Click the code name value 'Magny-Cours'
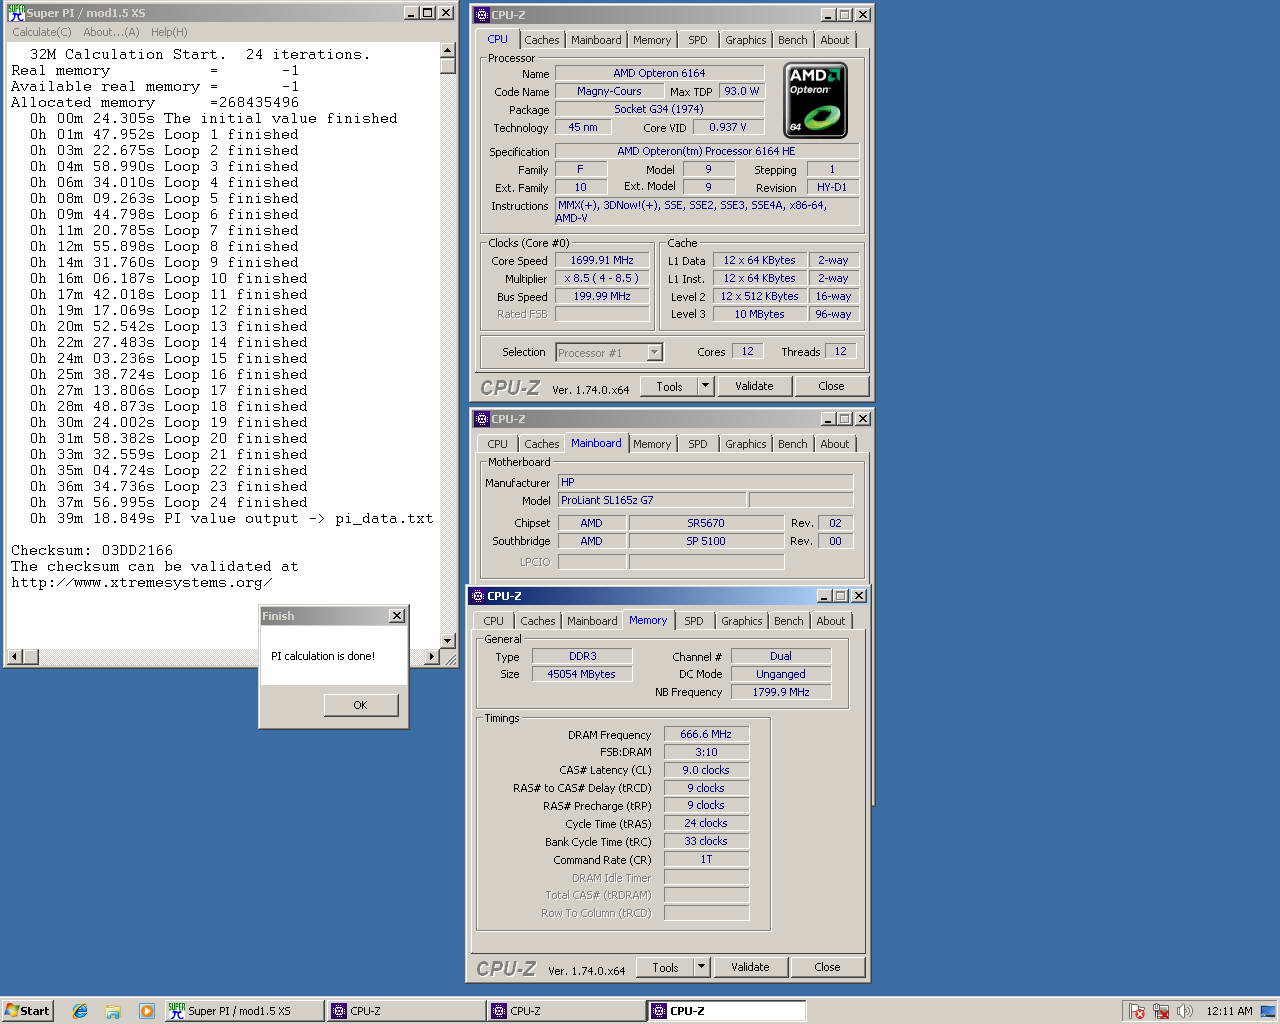This screenshot has height=1024, width=1280. [x=609, y=91]
